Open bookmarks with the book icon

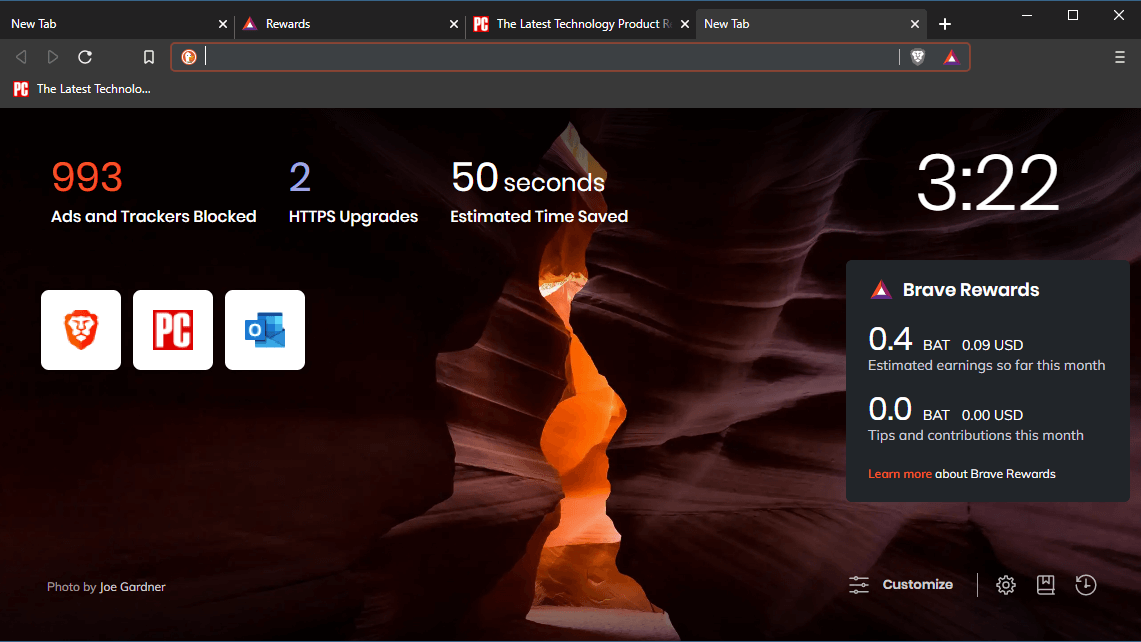point(1045,584)
